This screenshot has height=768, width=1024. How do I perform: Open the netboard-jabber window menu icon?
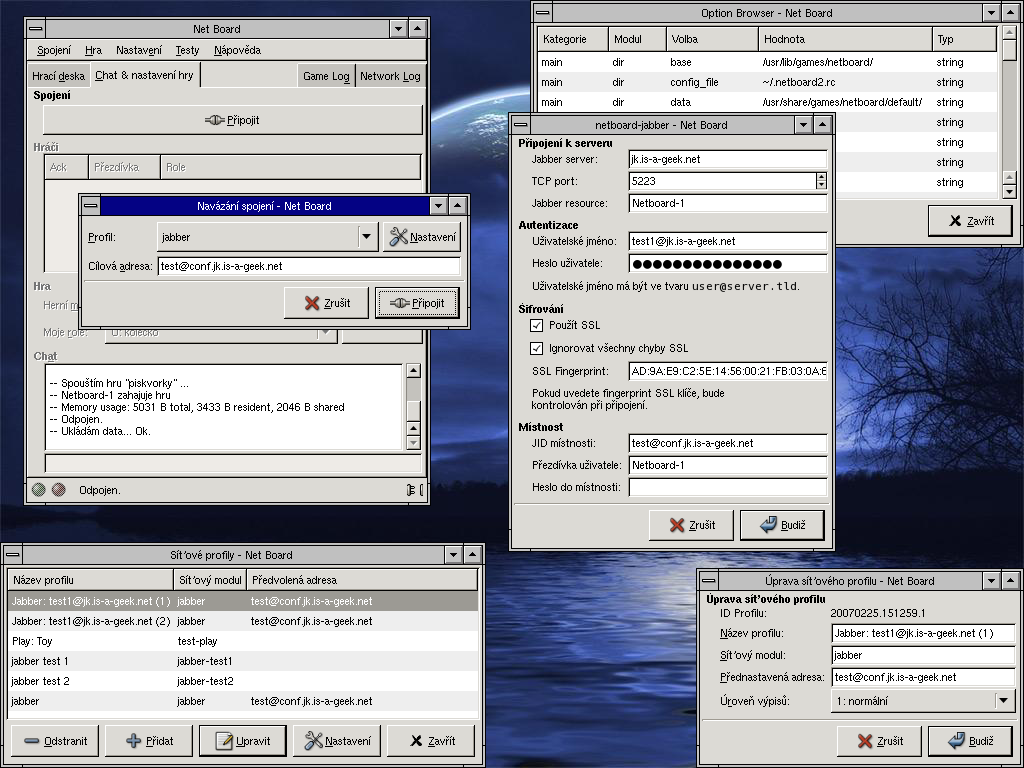coord(520,125)
